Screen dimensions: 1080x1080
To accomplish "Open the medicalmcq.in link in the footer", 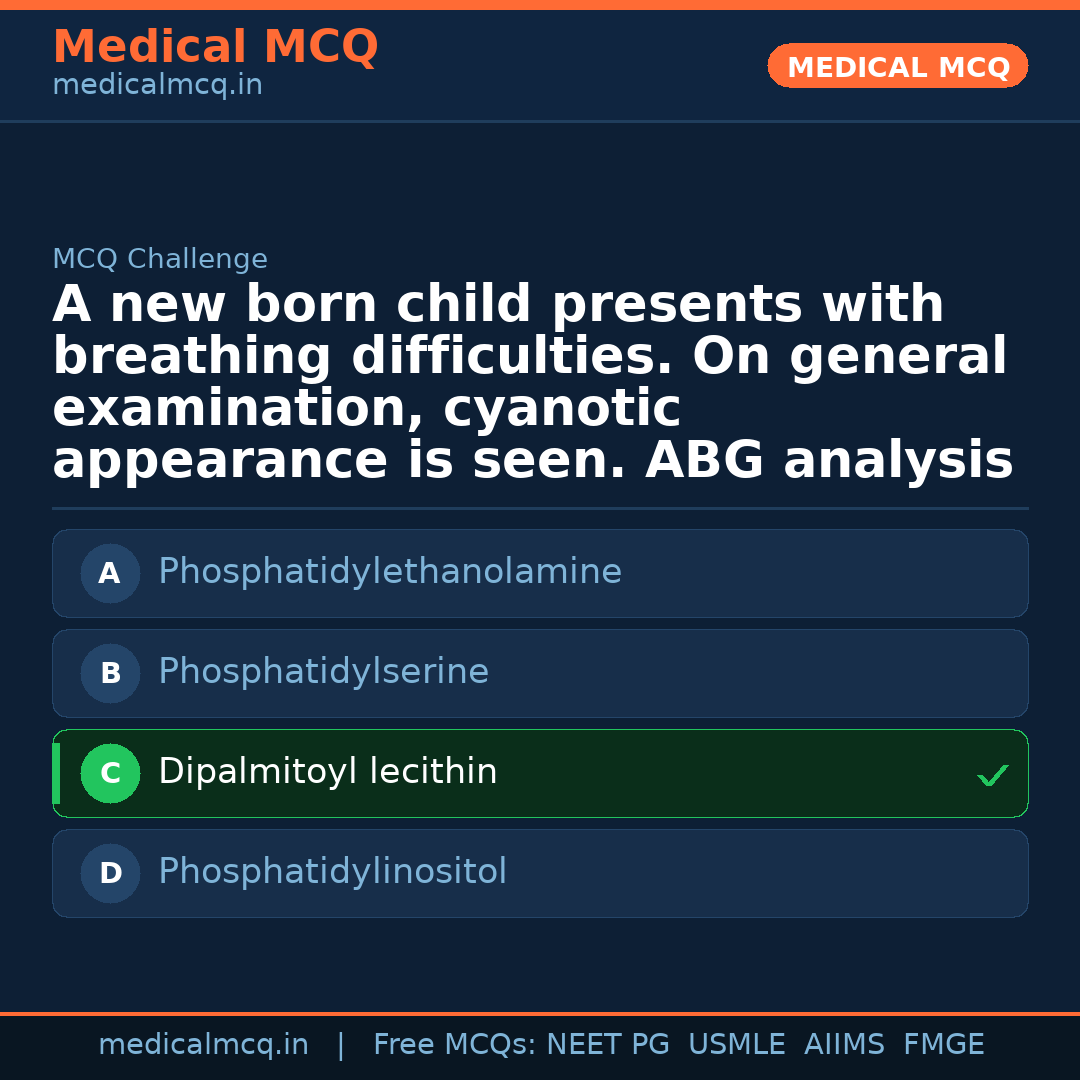I will (203, 1045).
